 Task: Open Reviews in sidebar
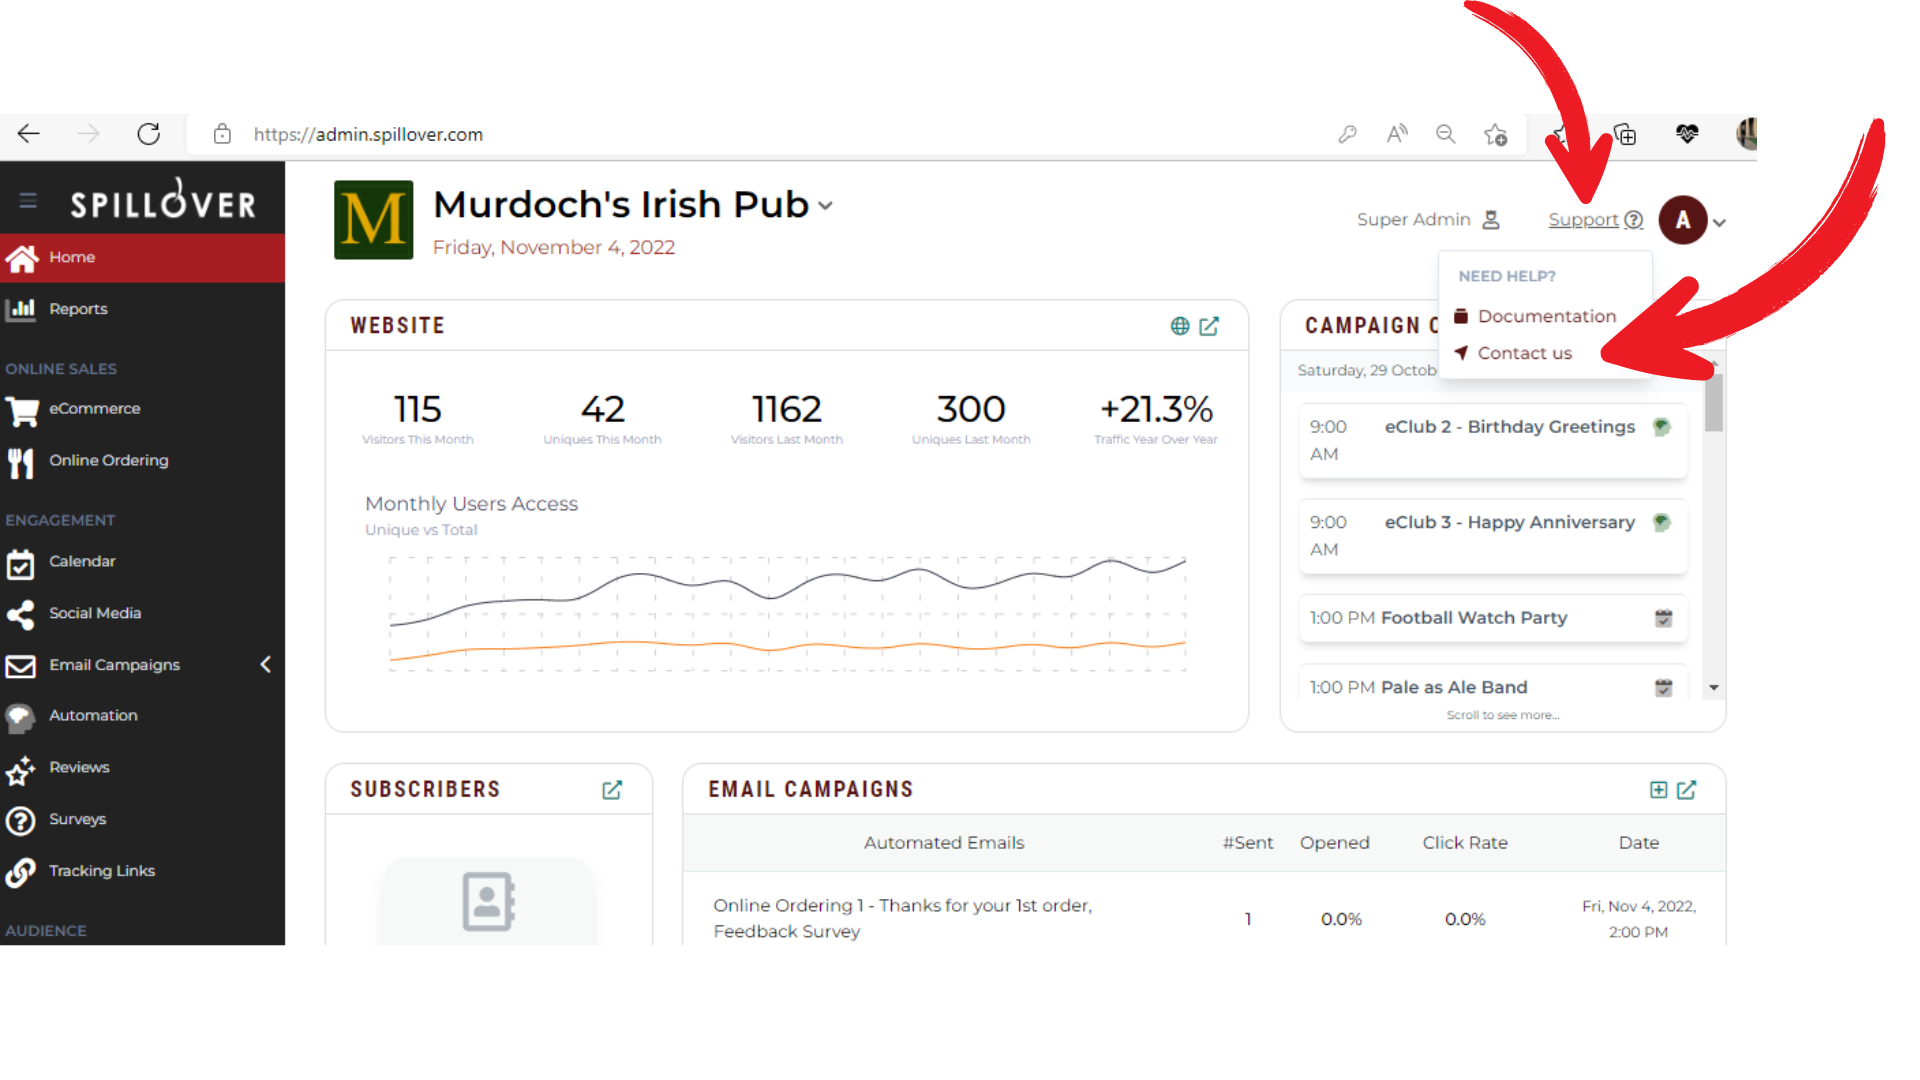(x=142, y=768)
